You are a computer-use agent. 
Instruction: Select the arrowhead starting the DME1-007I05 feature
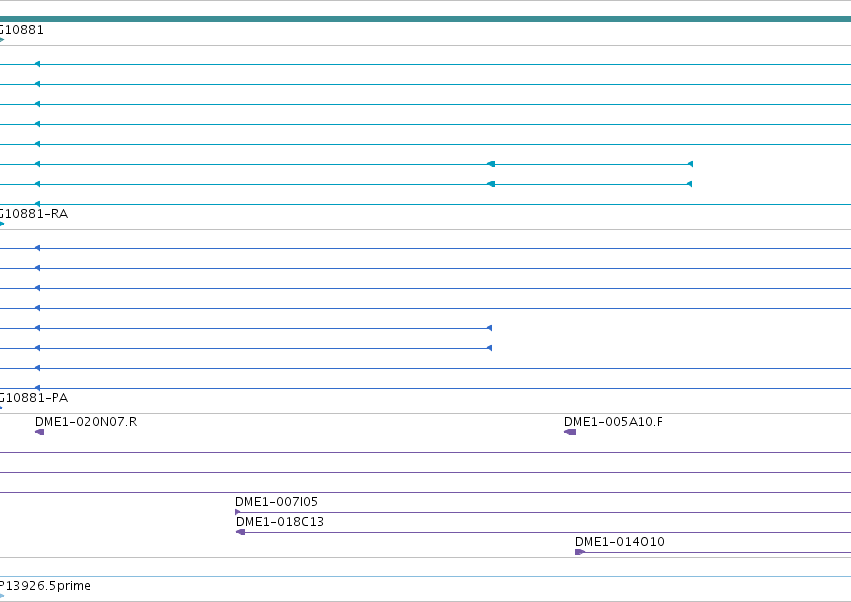click(238, 512)
